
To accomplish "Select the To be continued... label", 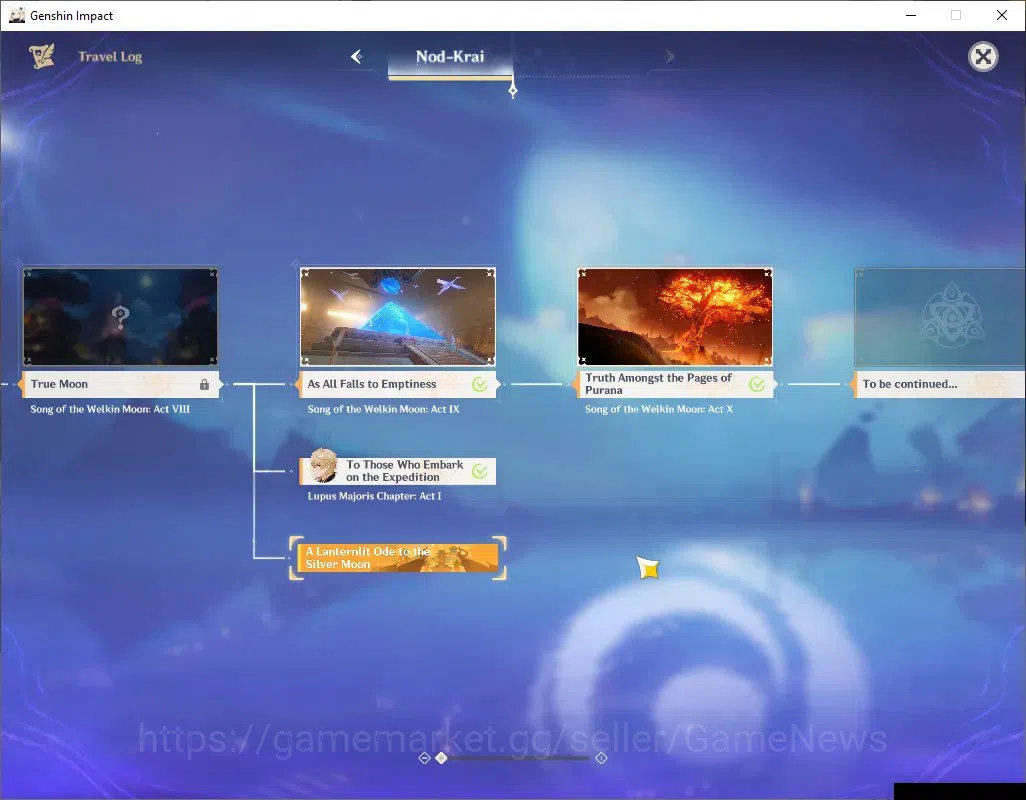I will [x=940, y=384].
